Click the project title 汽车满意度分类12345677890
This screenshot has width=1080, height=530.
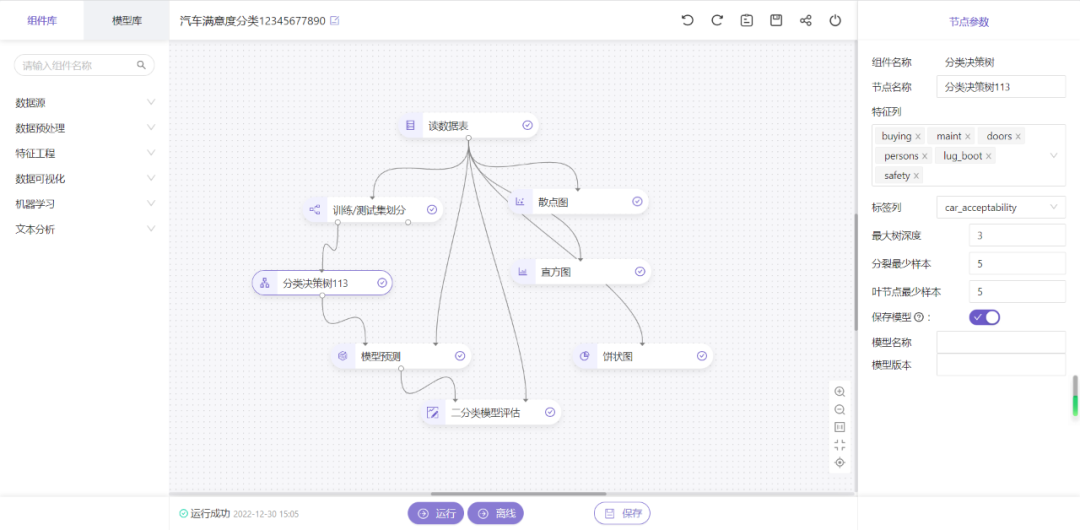pyautogui.click(x=252, y=21)
